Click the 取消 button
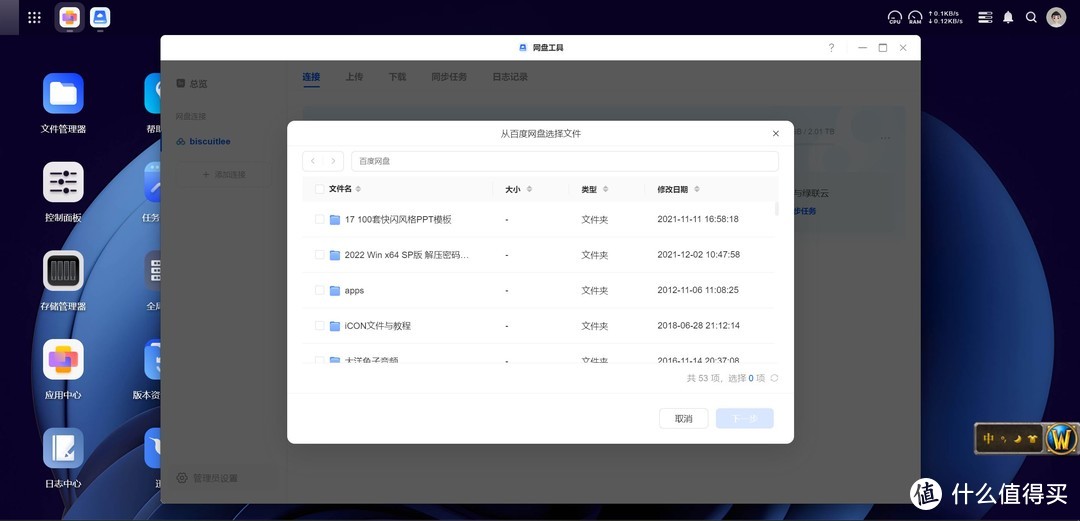The height and width of the screenshot is (521, 1080). click(683, 418)
